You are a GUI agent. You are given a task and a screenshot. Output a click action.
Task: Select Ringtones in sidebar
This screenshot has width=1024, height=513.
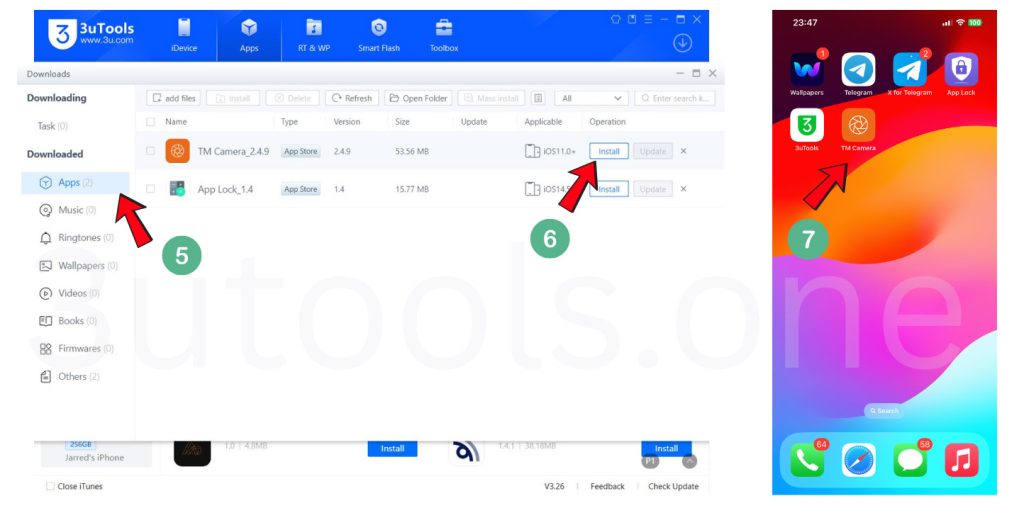tap(76, 238)
